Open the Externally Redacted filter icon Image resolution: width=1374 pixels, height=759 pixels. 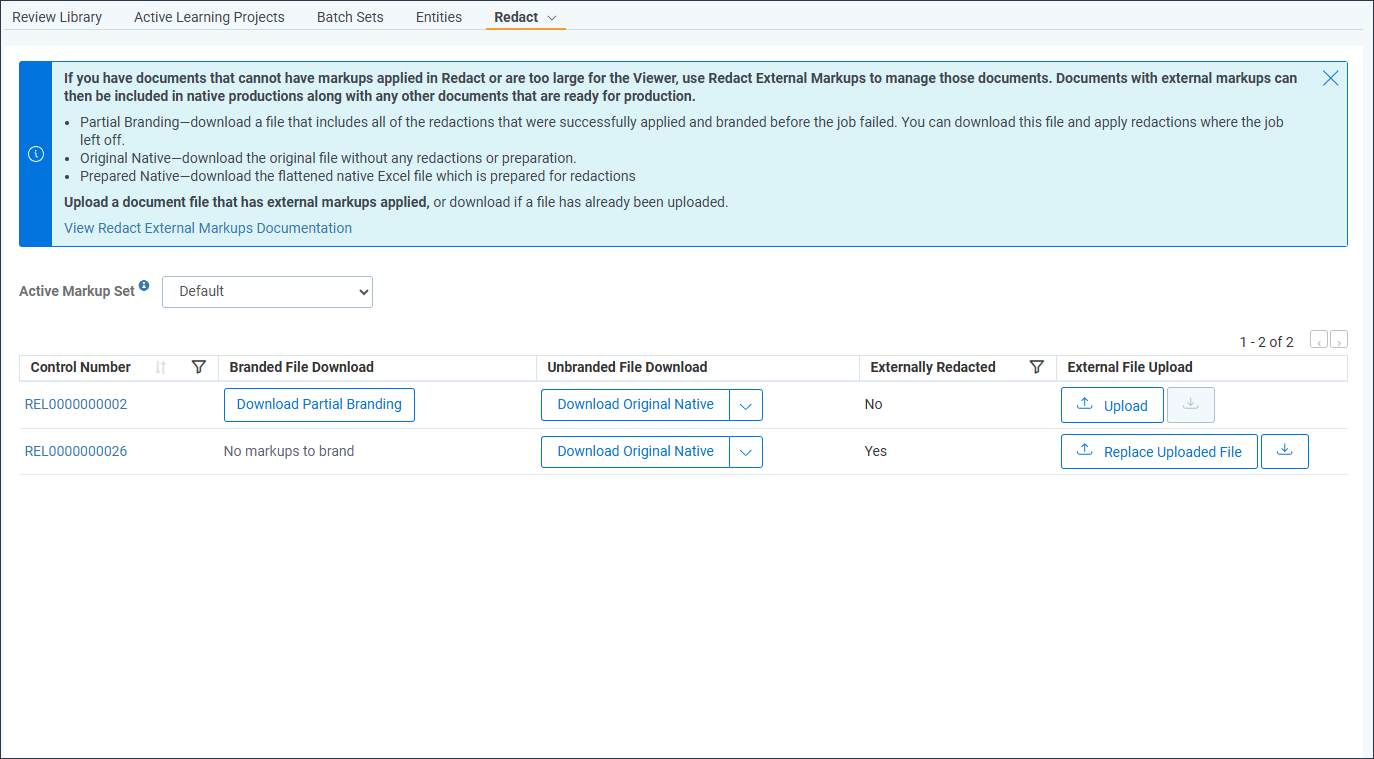(x=1037, y=367)
